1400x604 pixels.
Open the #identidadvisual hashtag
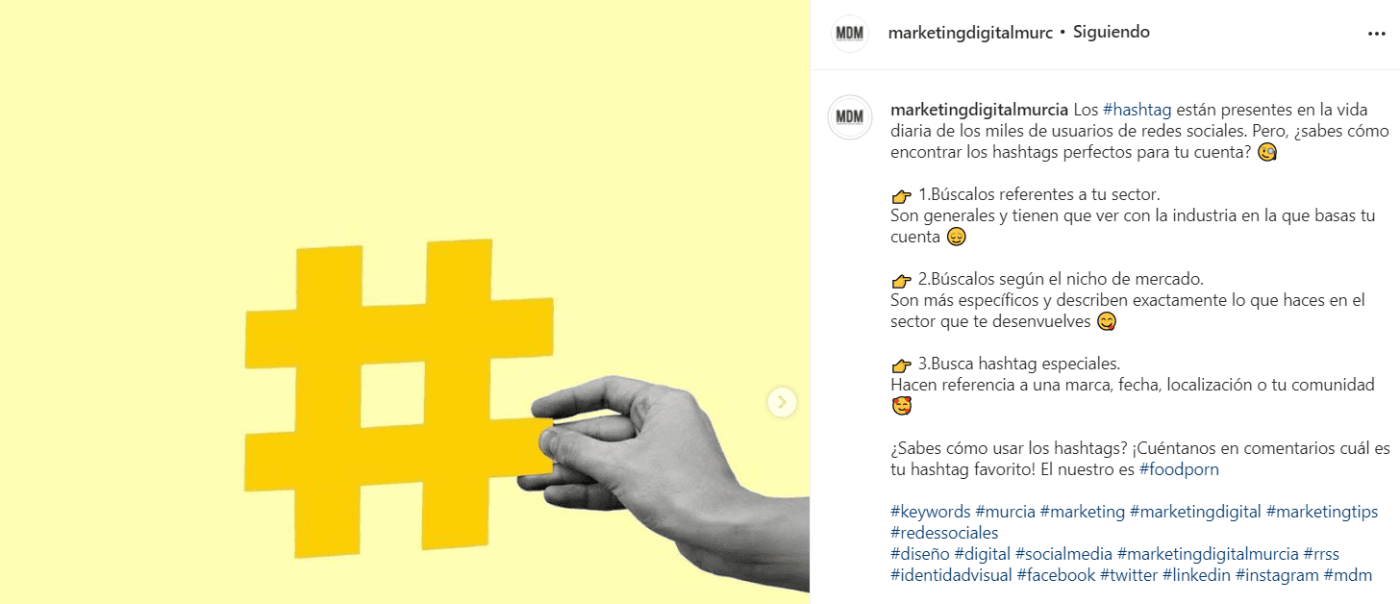[951, 575]
